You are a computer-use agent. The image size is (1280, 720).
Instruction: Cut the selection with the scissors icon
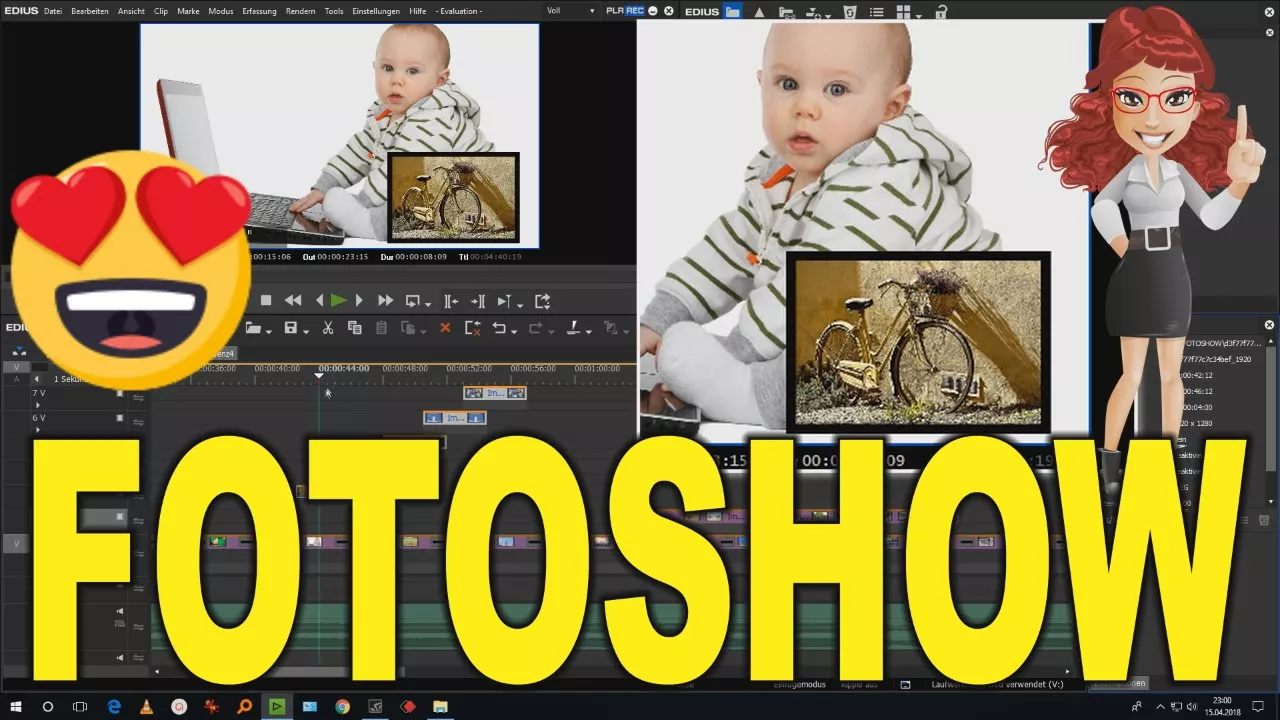pos(327,328)
